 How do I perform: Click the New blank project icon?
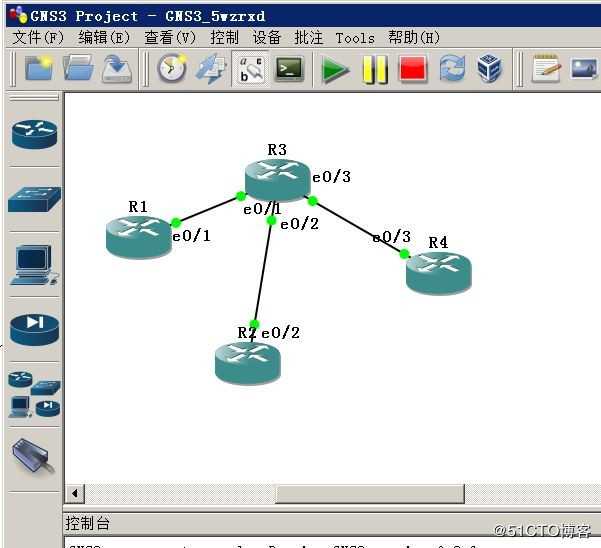point(38,68)
